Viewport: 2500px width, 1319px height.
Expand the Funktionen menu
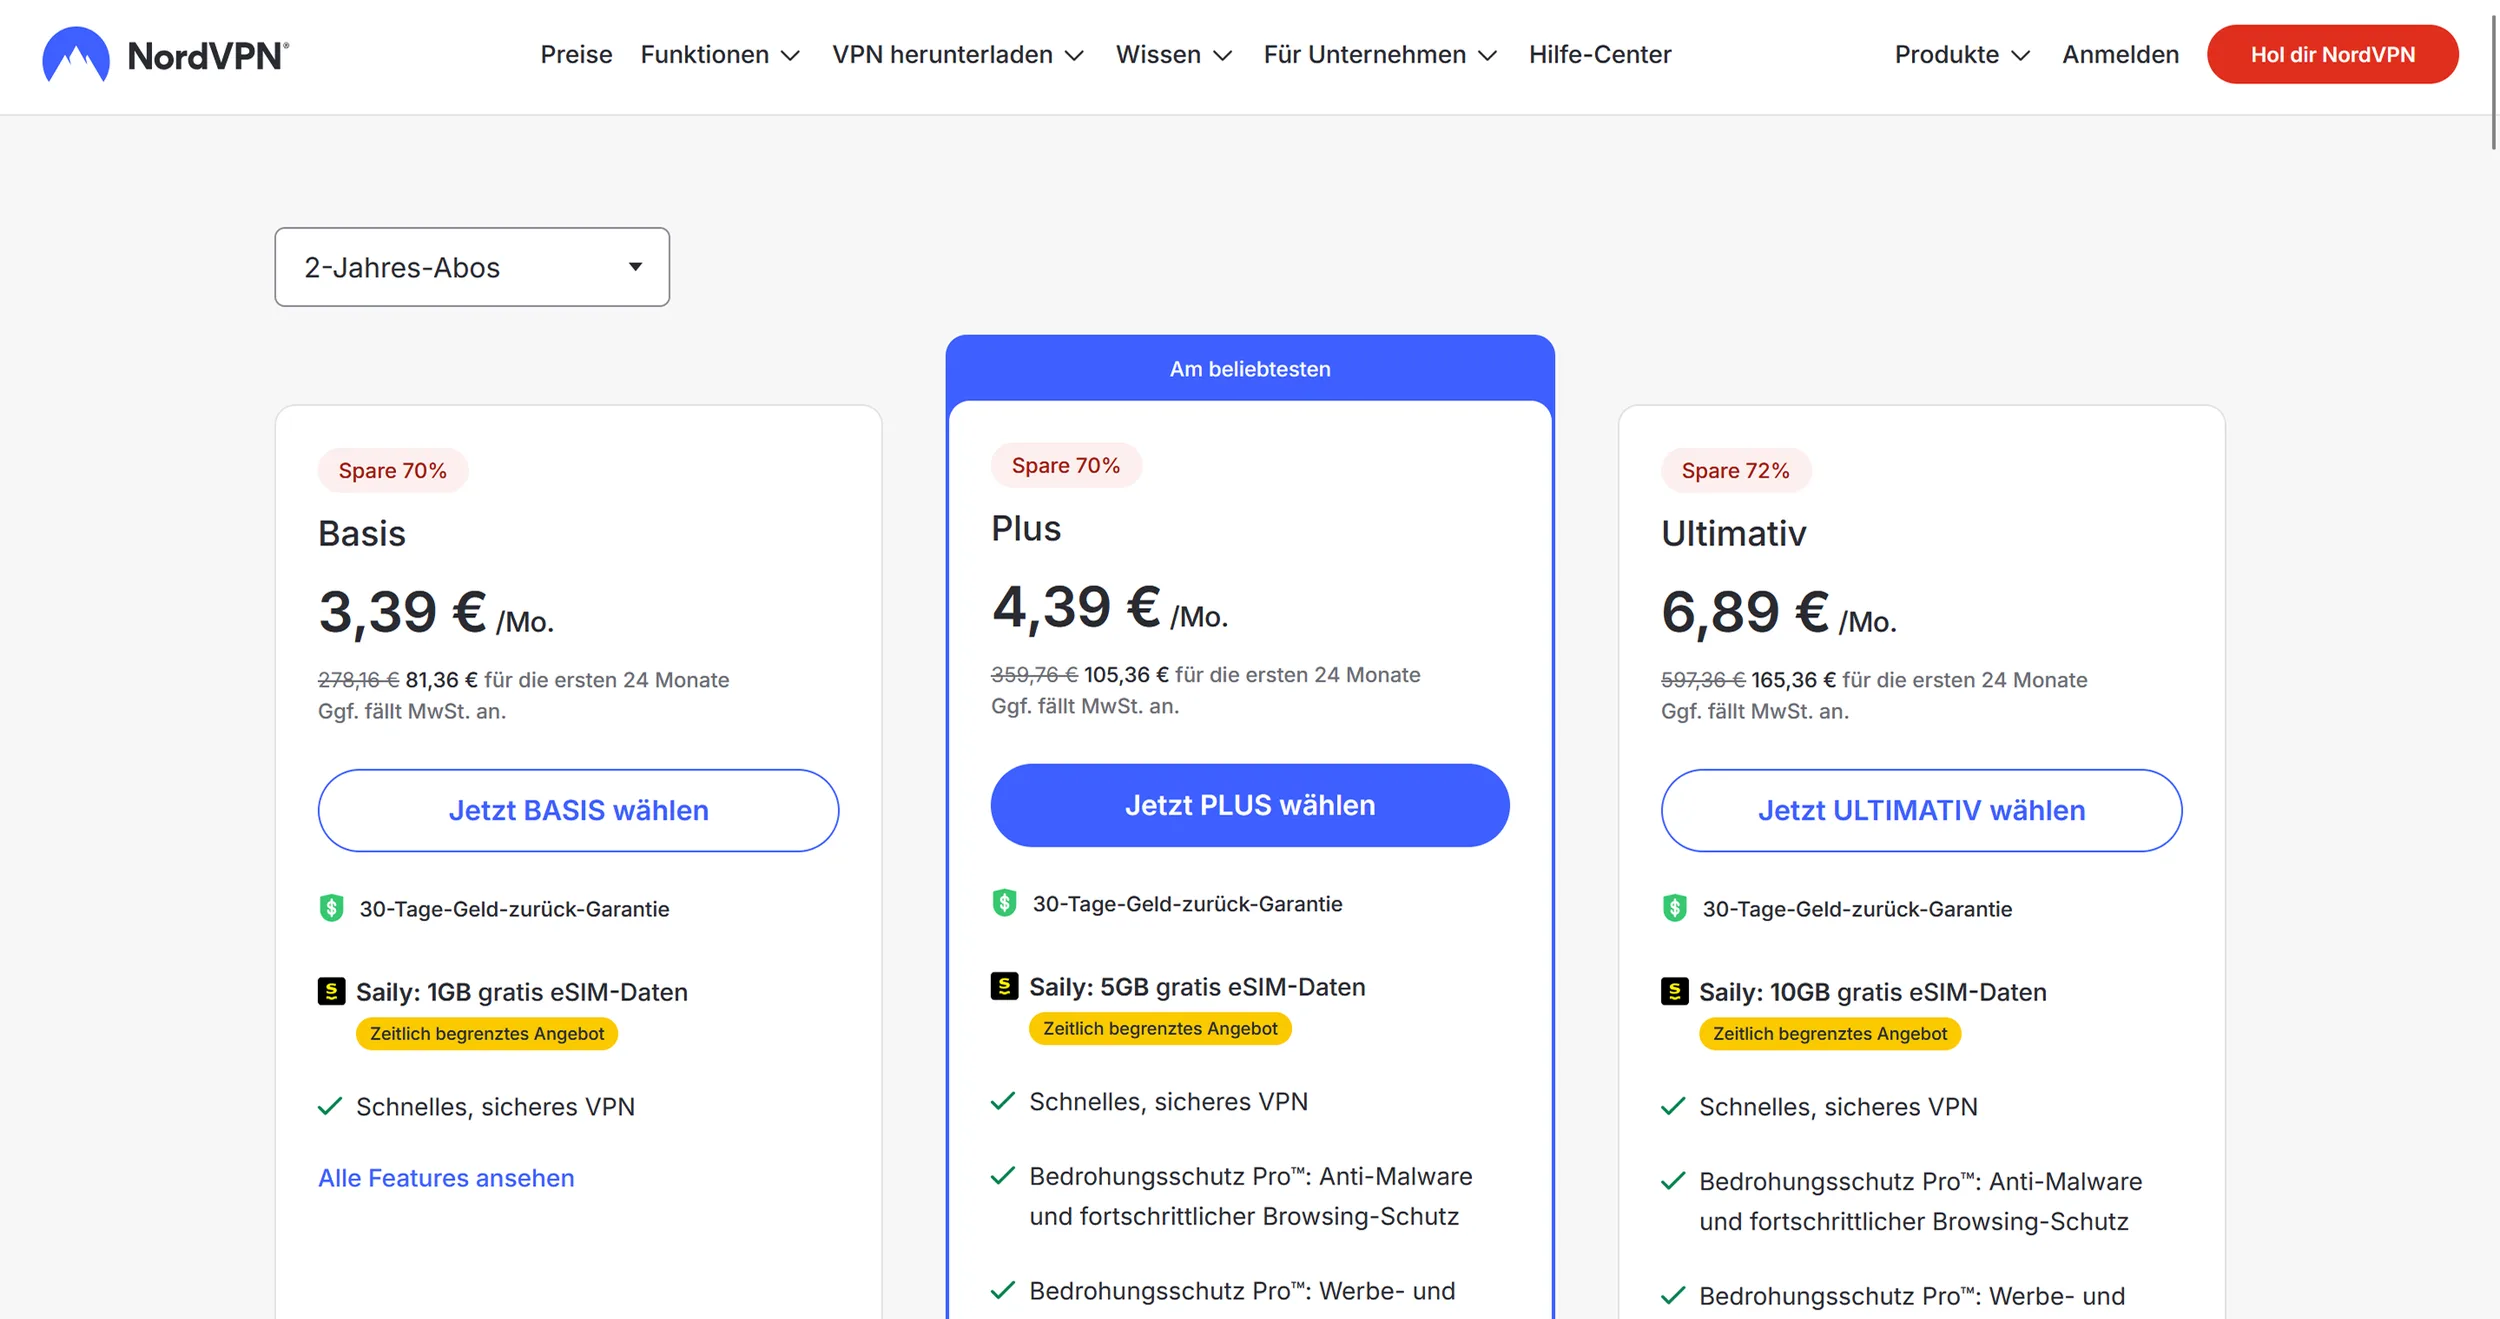(720, 55)
